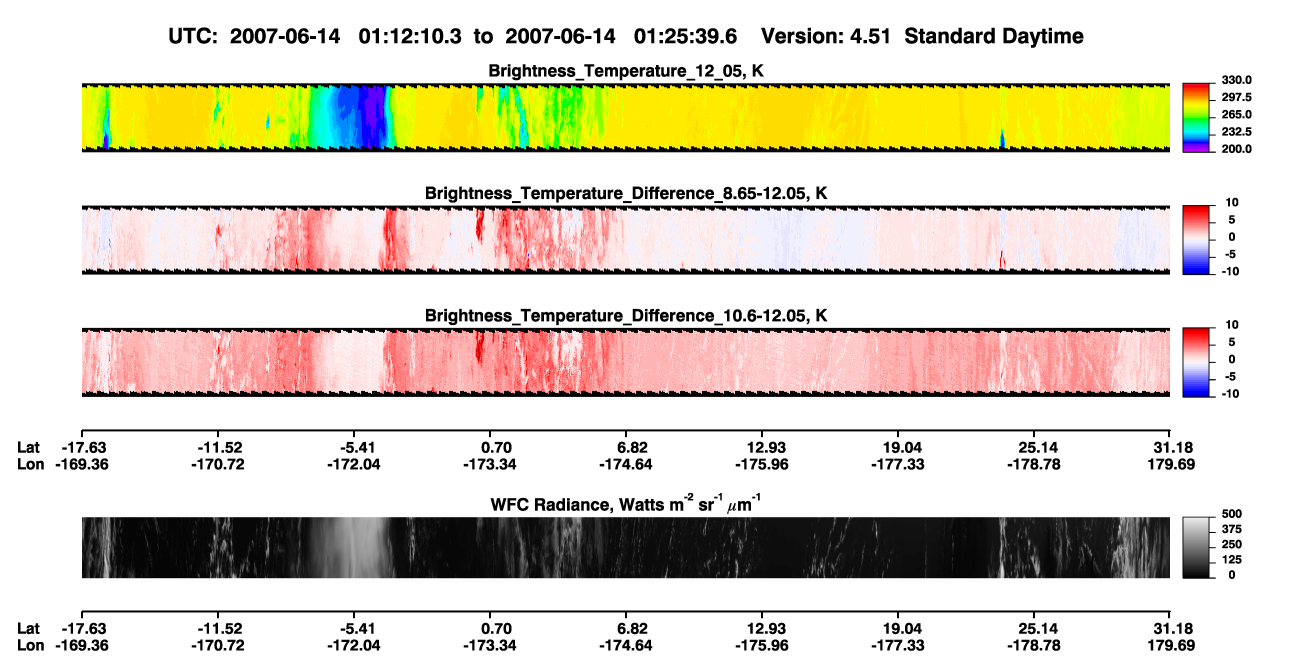Screen dimensions: 1300x667
Task: Click 'Version: 4.51' in the header
Action: tap(828, 36)
